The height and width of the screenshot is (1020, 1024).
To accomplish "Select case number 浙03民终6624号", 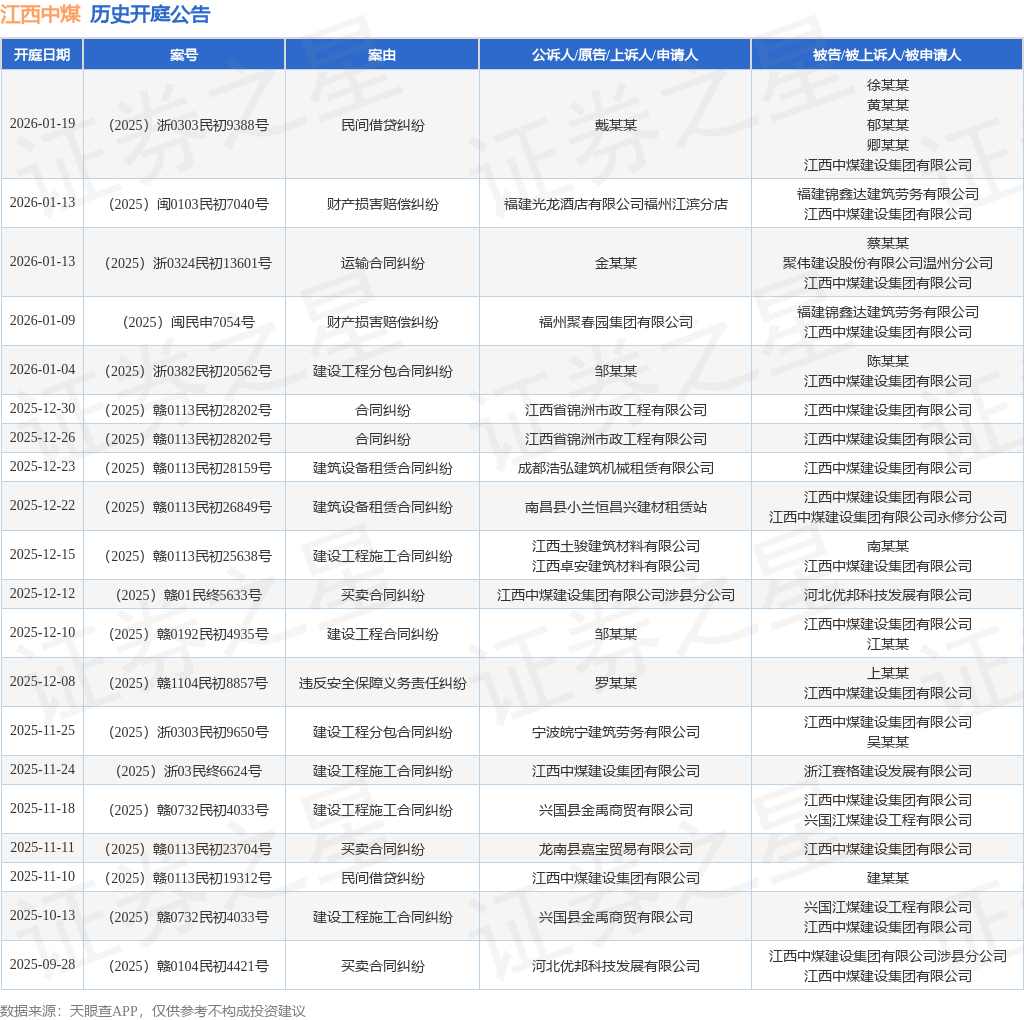I will pyautogui.click(x=188, y=771).
